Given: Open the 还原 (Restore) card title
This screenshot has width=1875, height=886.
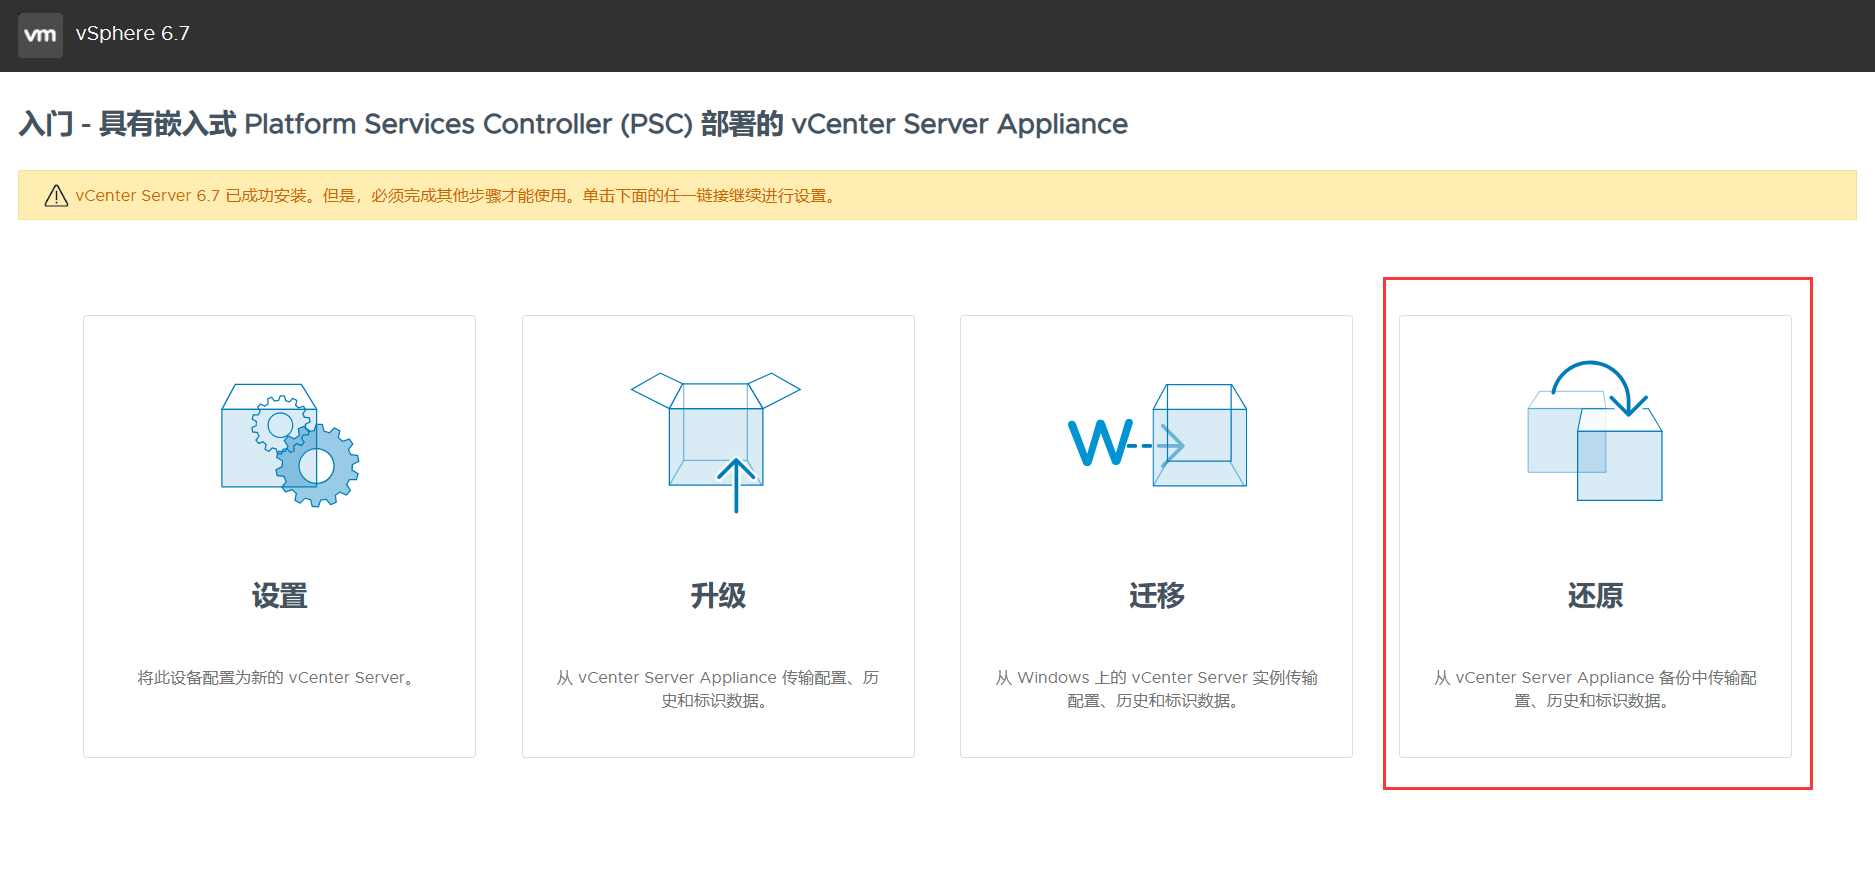Looking at the screenshot, I should pyautogui.click(x=1595, y=596).
